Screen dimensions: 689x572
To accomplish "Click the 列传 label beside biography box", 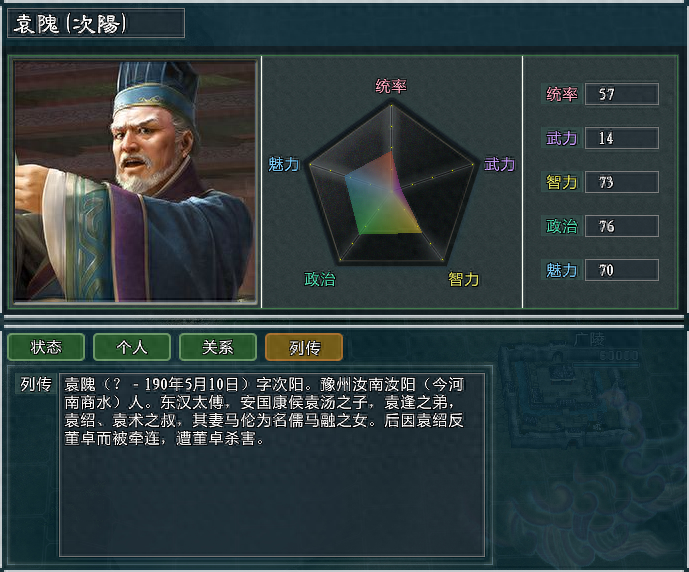I will tap(36, 384).
